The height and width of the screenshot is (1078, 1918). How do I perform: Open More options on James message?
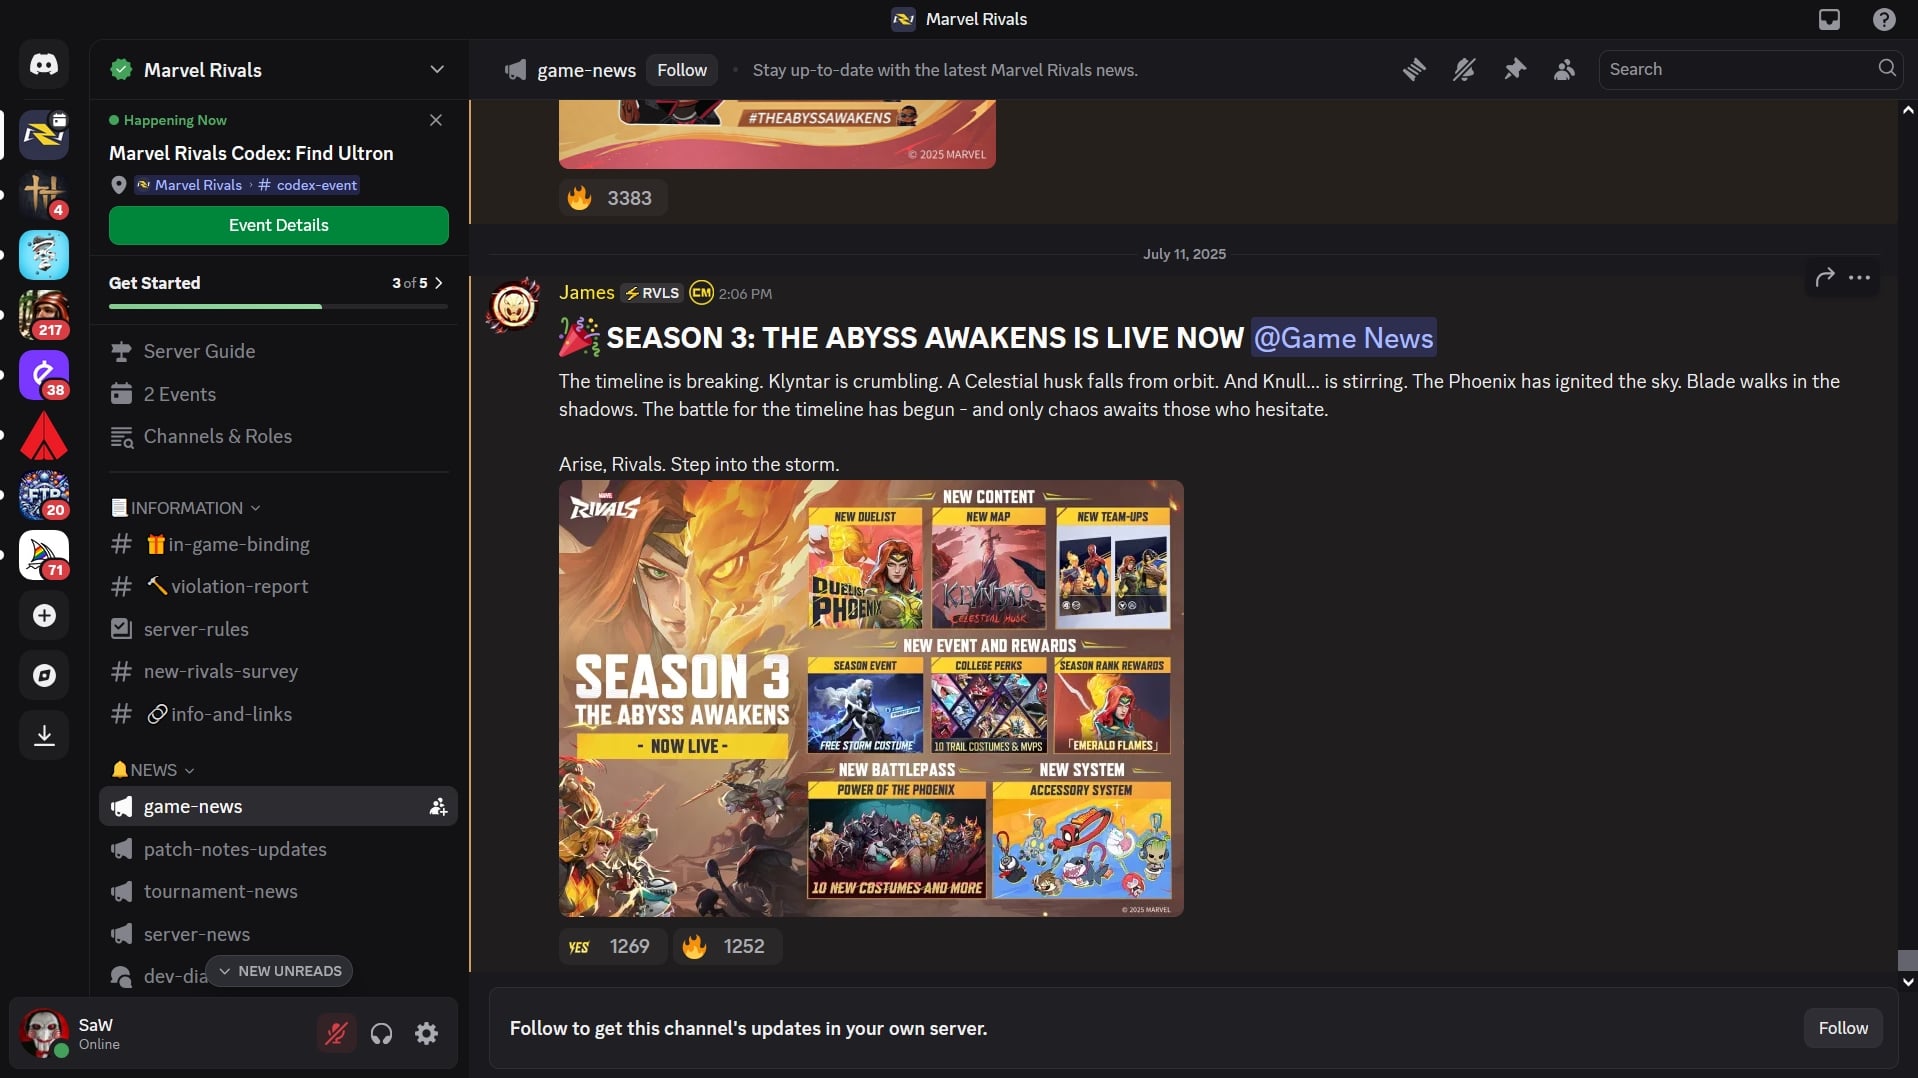pos(1860,277)
